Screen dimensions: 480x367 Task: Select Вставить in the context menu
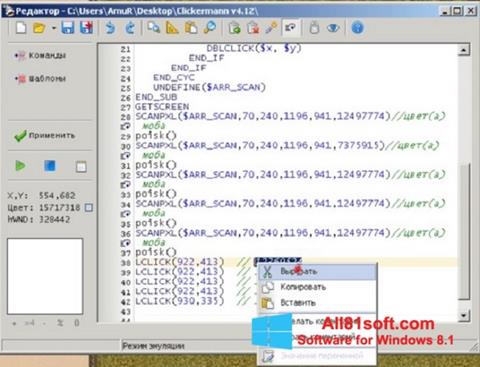pyautogui.click(x=318, y=303)
